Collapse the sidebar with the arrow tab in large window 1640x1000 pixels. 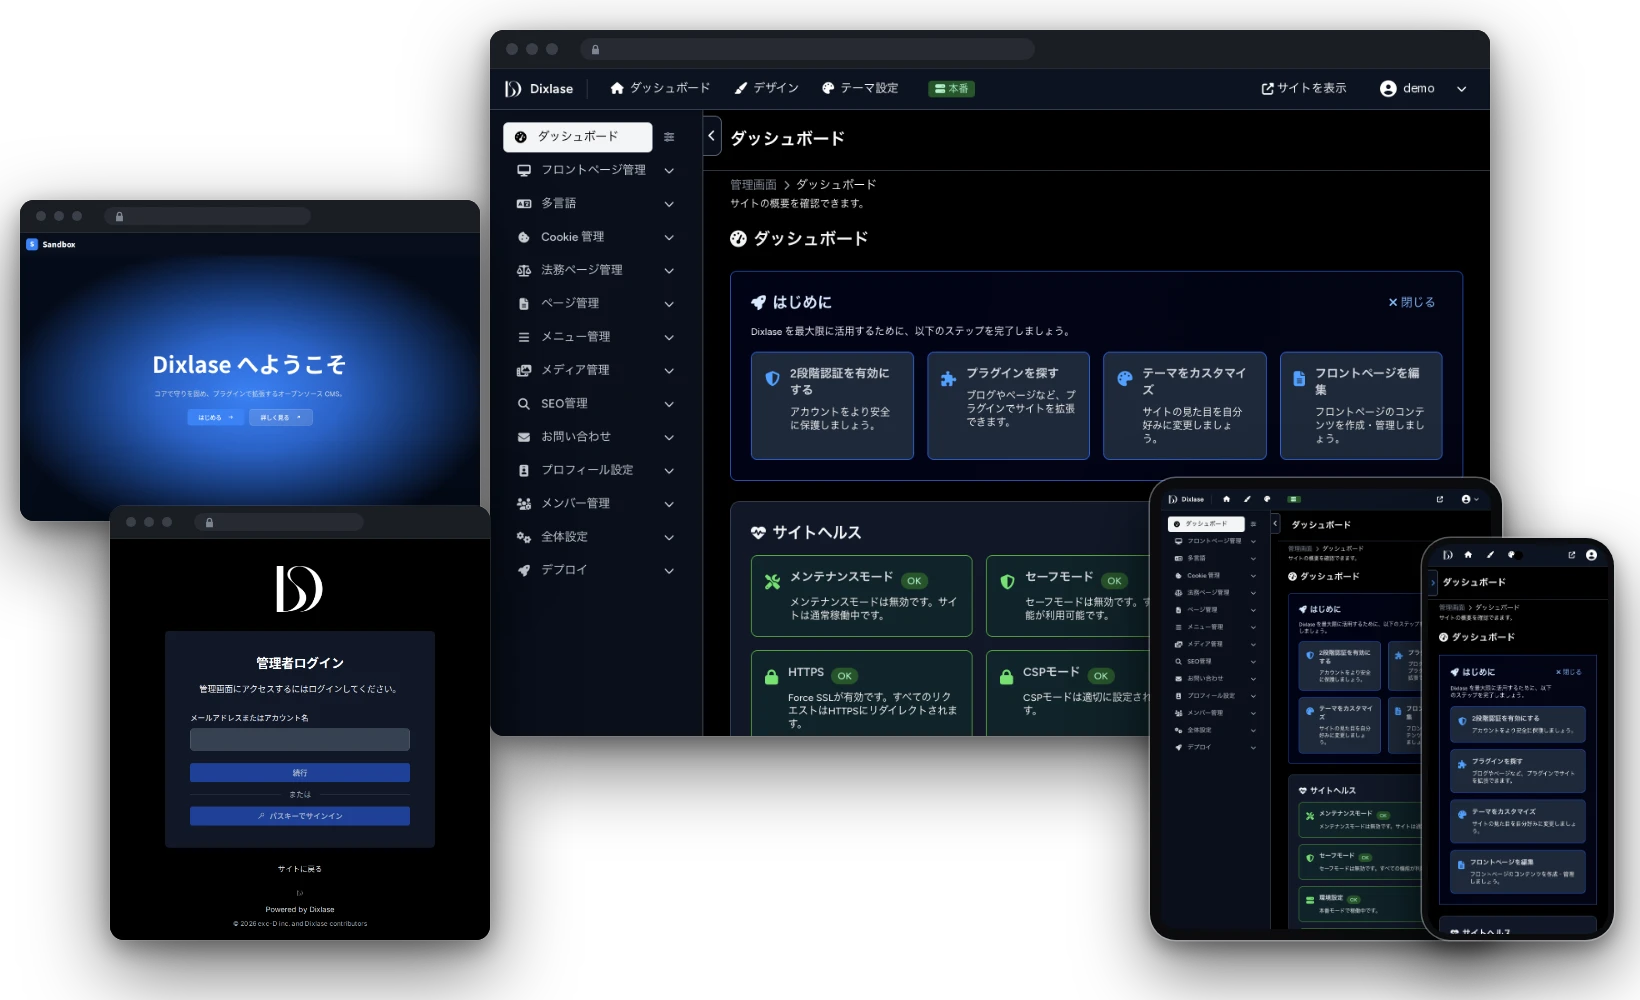point(711,136)
